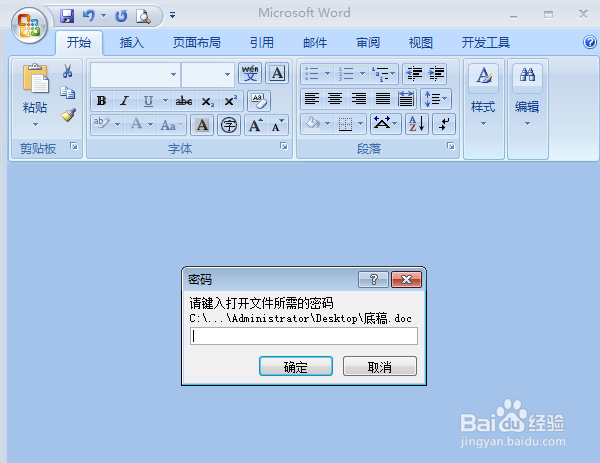The width and height of the screenshot is (600, 463).
Task: Click the enclosed character 字 icon
Action: coord(229,125)
